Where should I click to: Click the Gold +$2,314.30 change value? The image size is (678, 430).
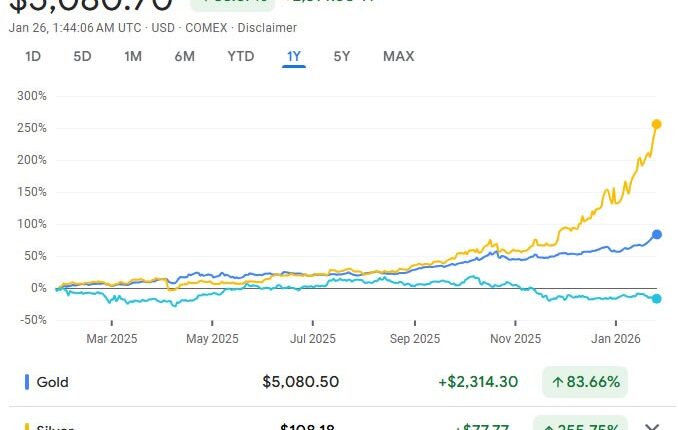478,382
